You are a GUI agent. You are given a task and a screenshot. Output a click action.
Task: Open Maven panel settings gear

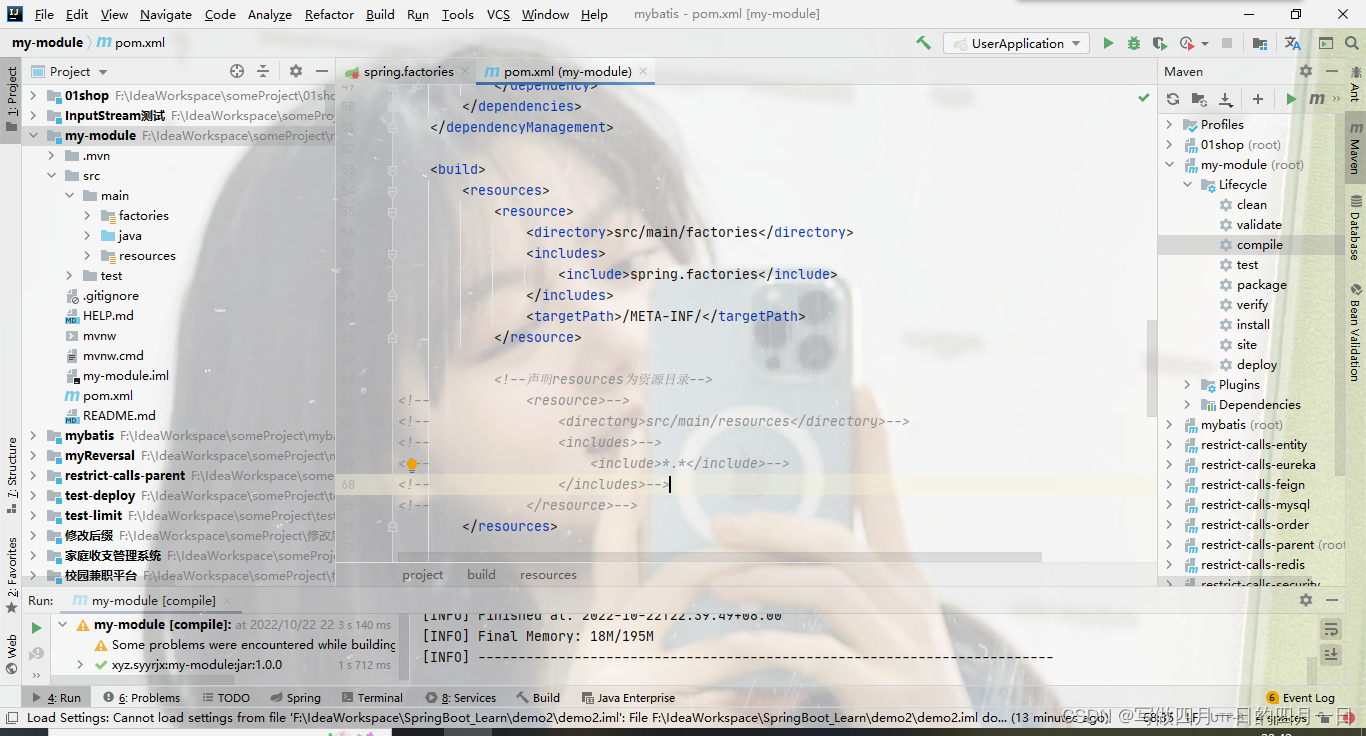[x=1306, y=71]
